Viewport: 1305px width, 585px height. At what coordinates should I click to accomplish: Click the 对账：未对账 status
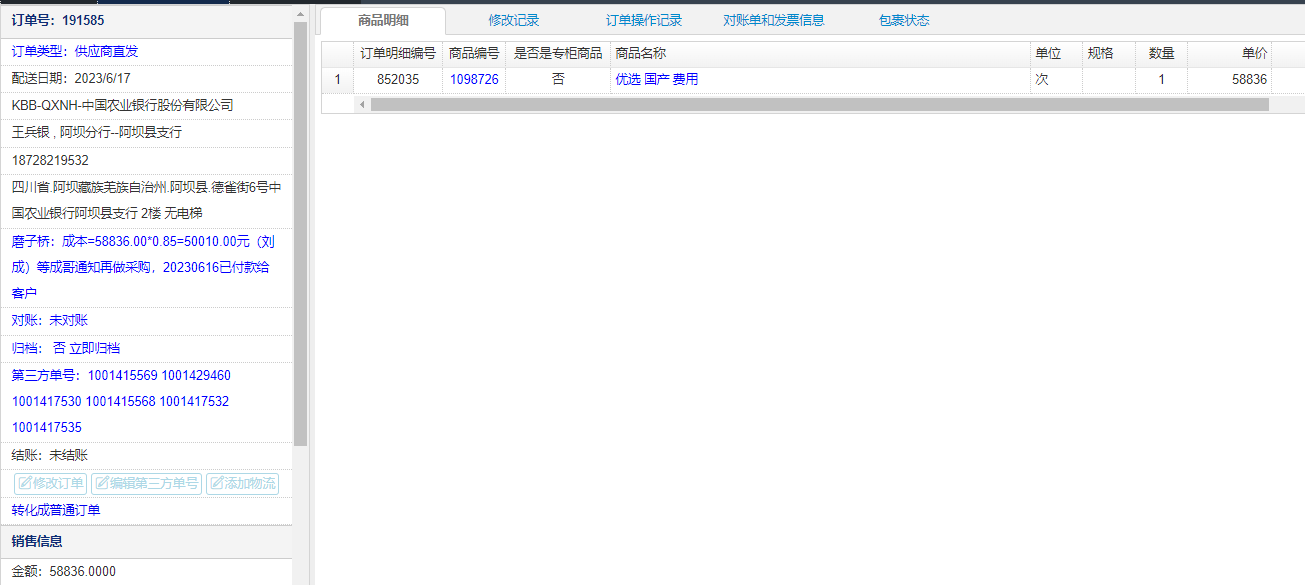pyautogui.click(x=50, y=320)
